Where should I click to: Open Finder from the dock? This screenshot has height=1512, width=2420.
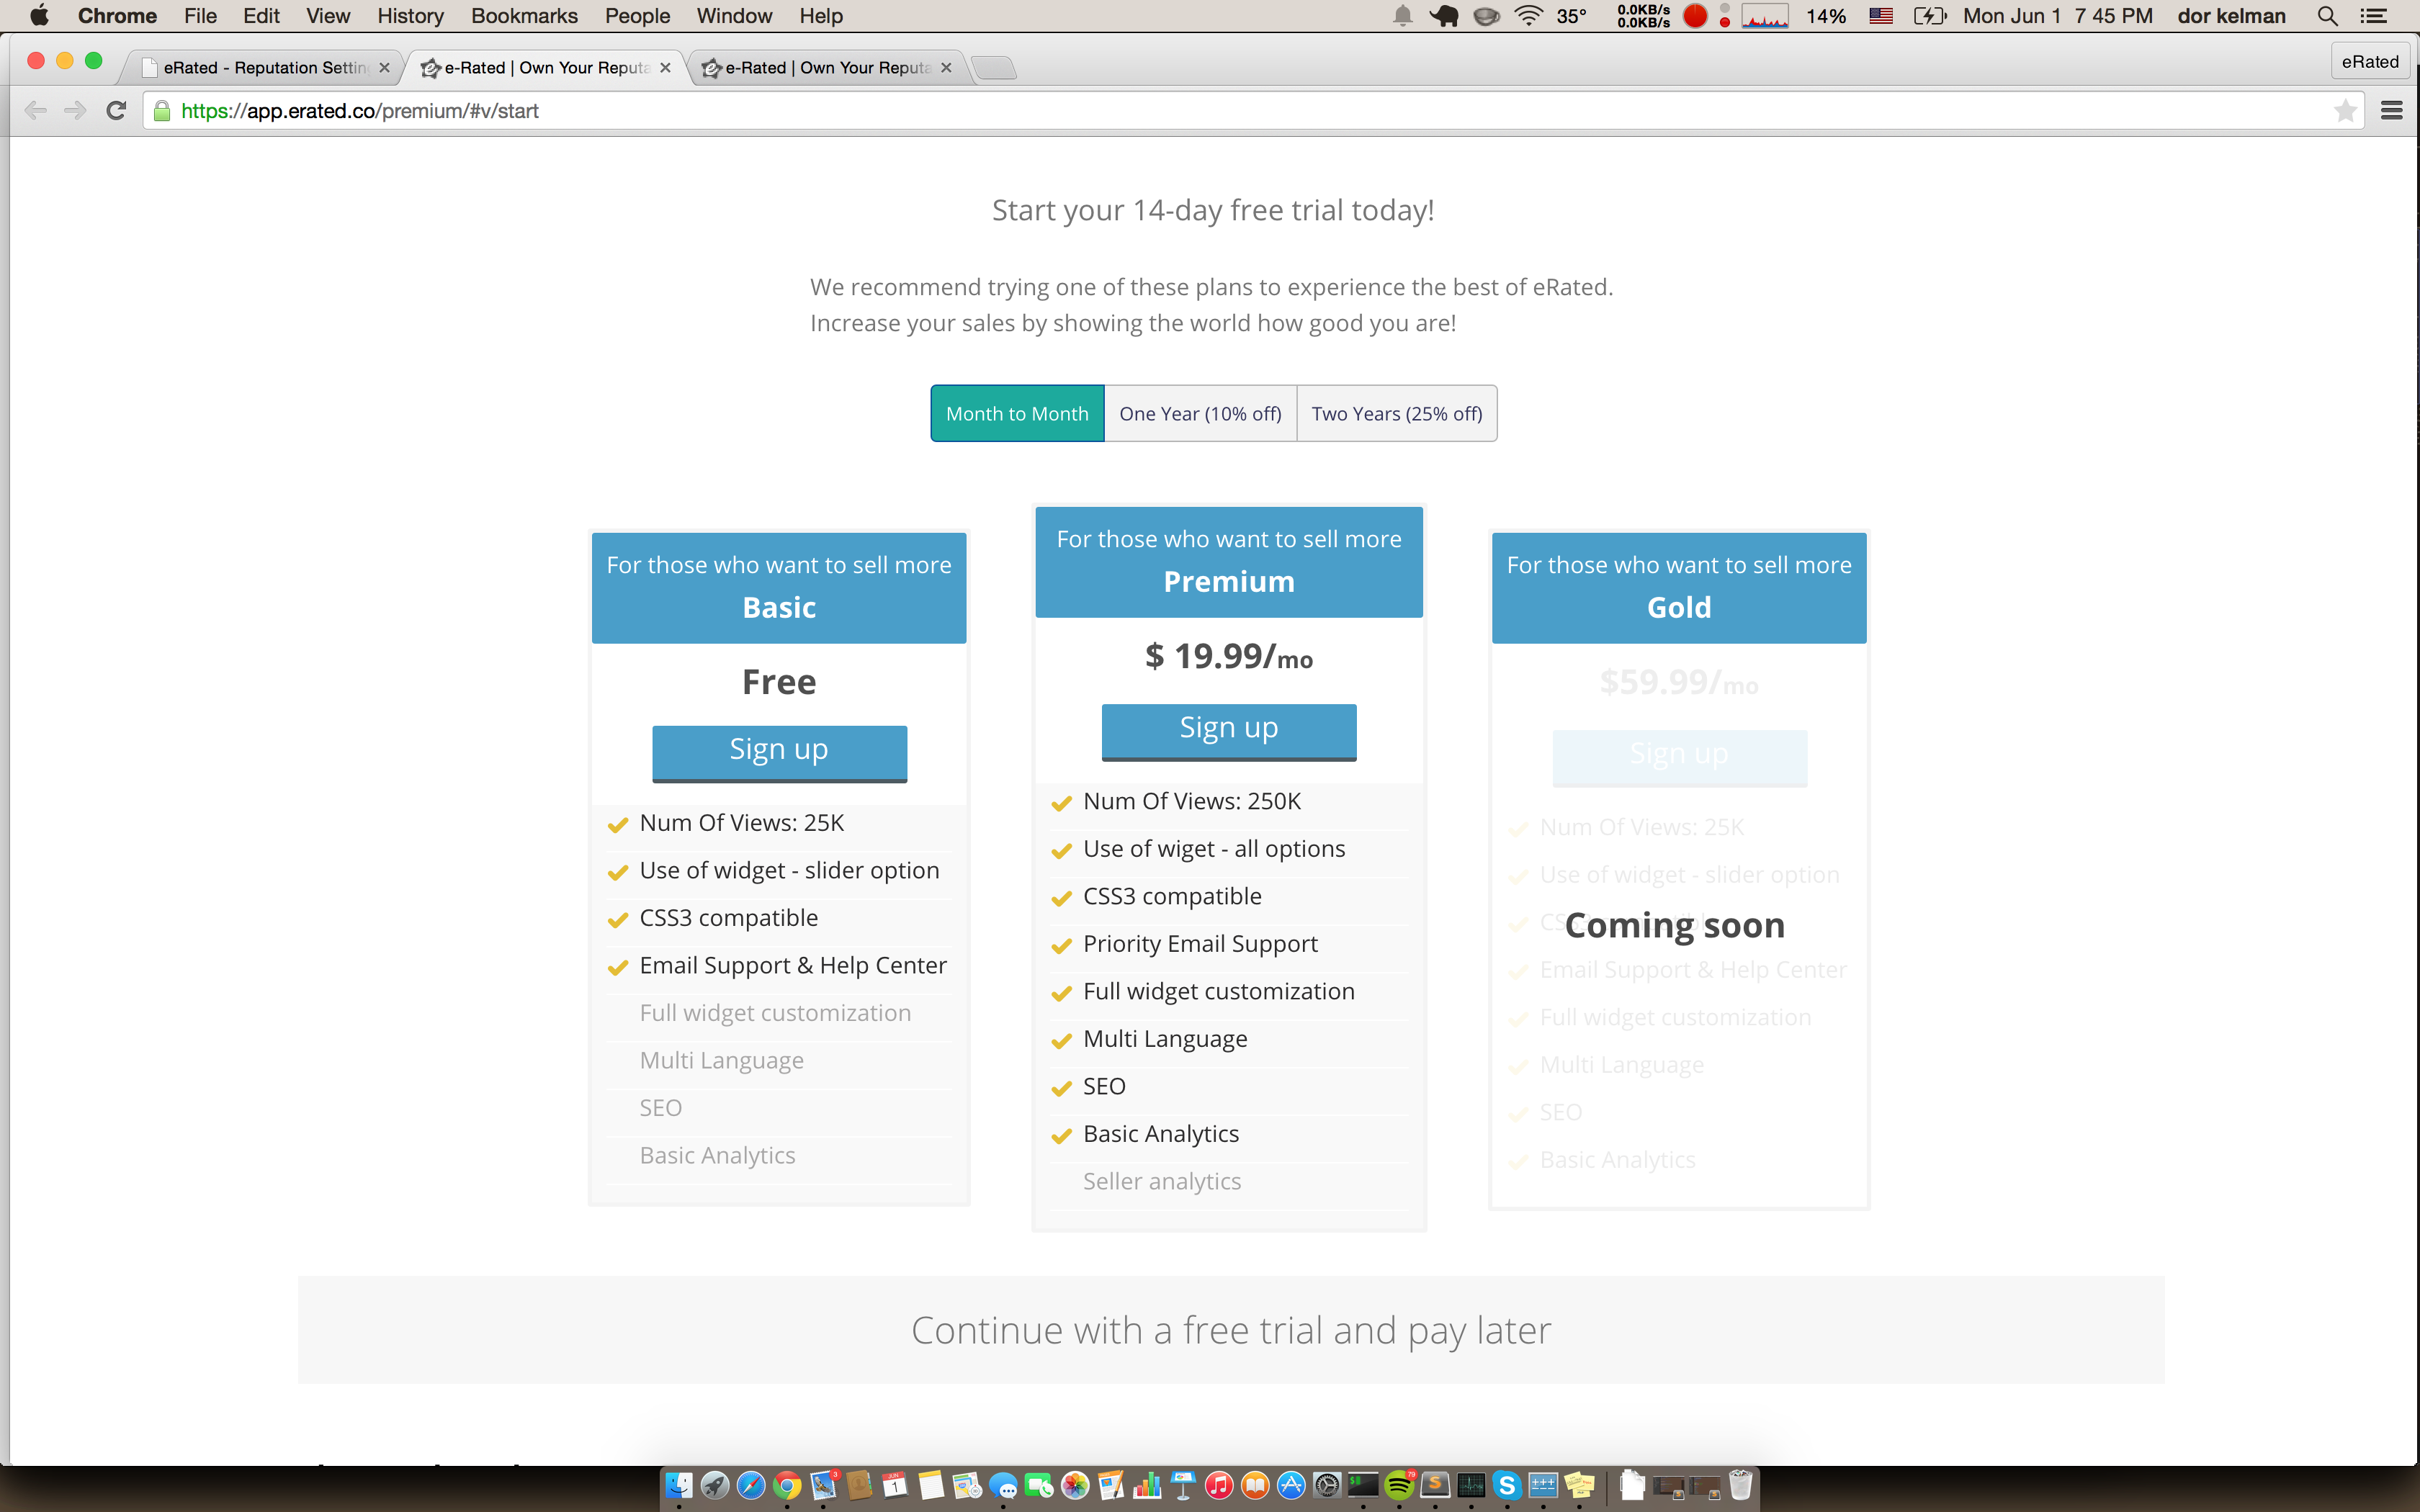tap(679, 1485)
